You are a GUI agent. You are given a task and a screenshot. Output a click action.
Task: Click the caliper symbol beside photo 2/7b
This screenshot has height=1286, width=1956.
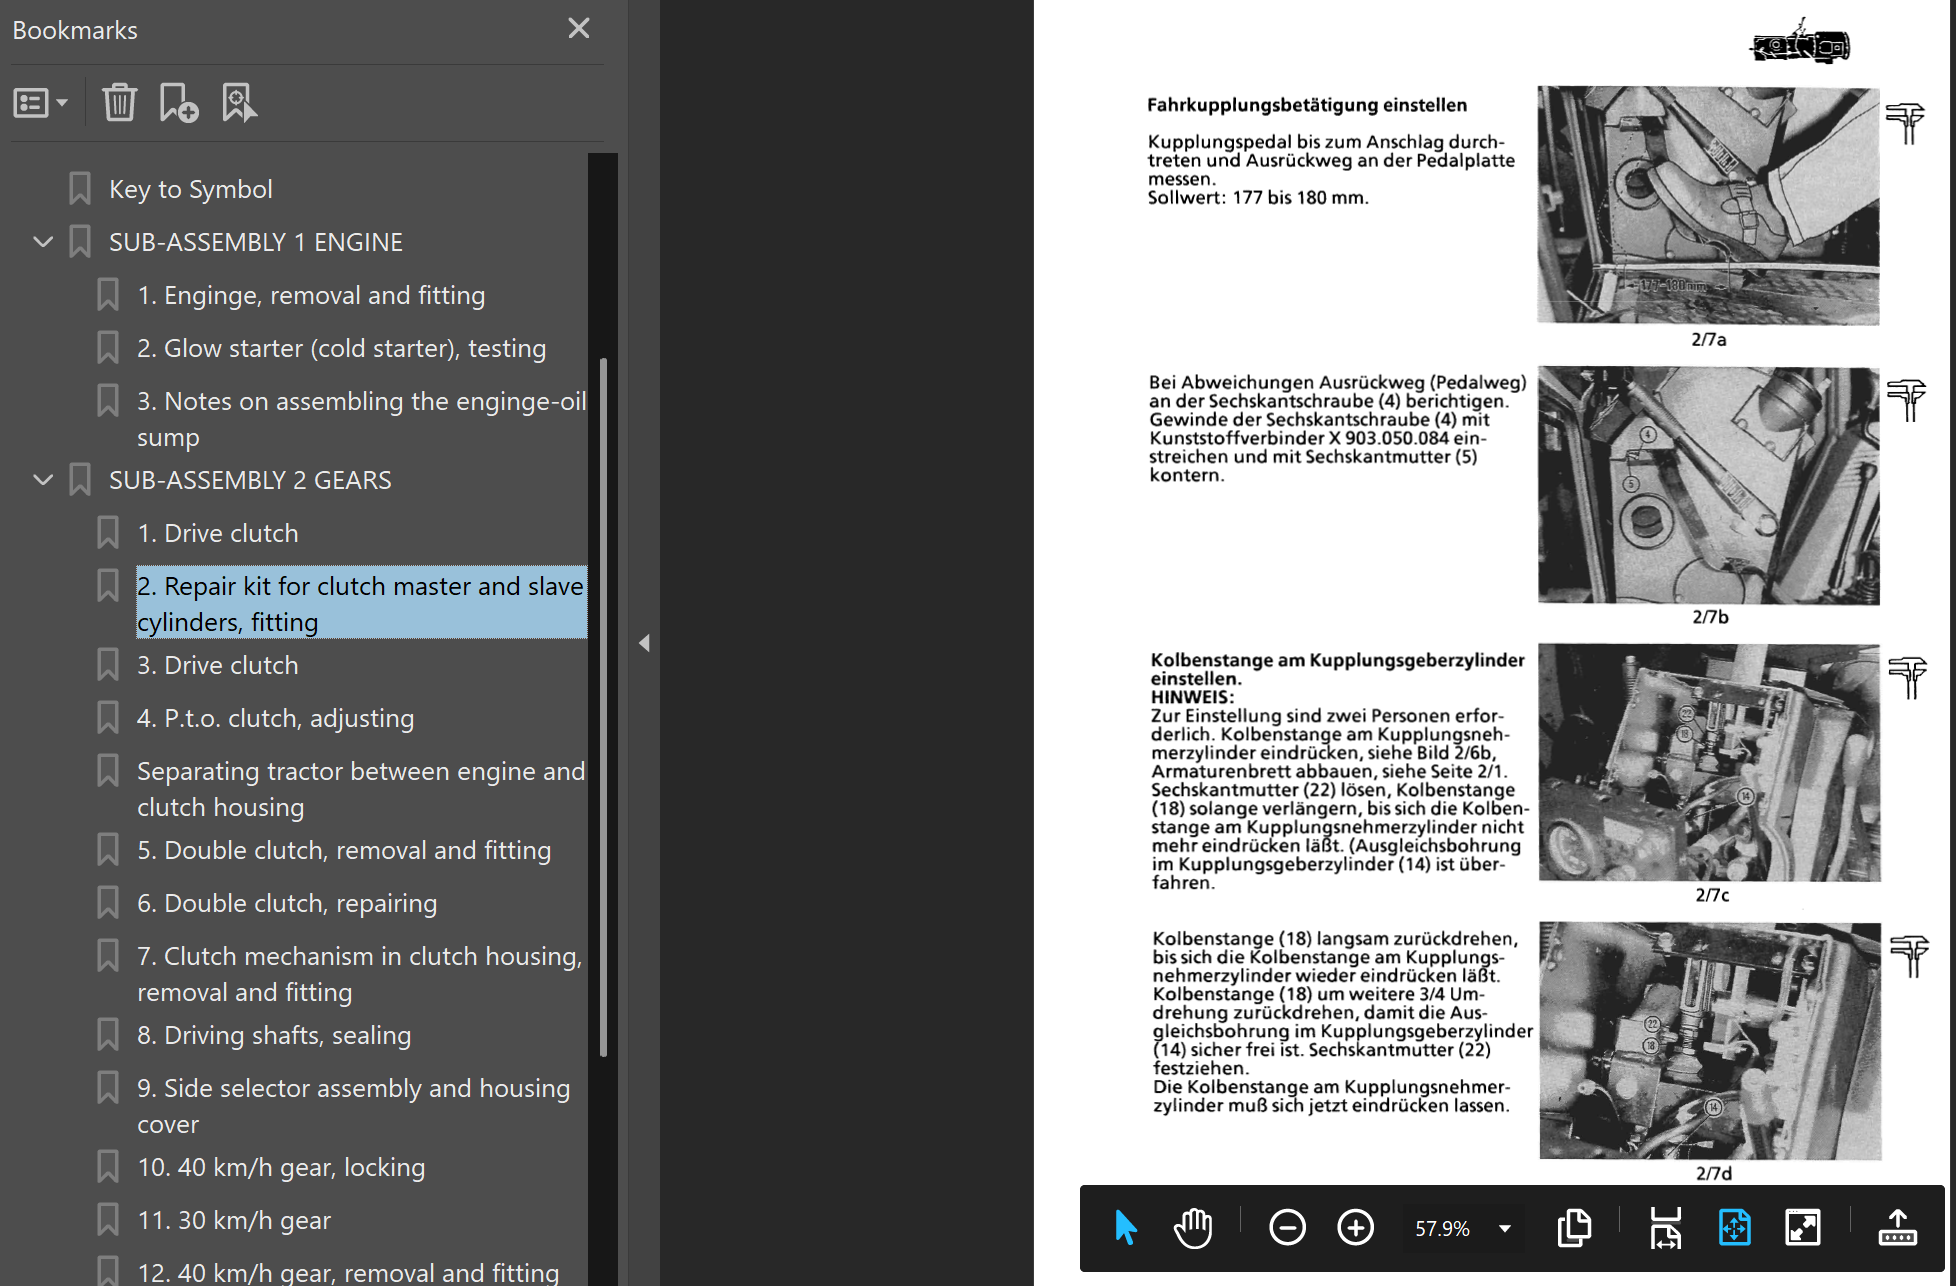click(x=1906, y=400)
